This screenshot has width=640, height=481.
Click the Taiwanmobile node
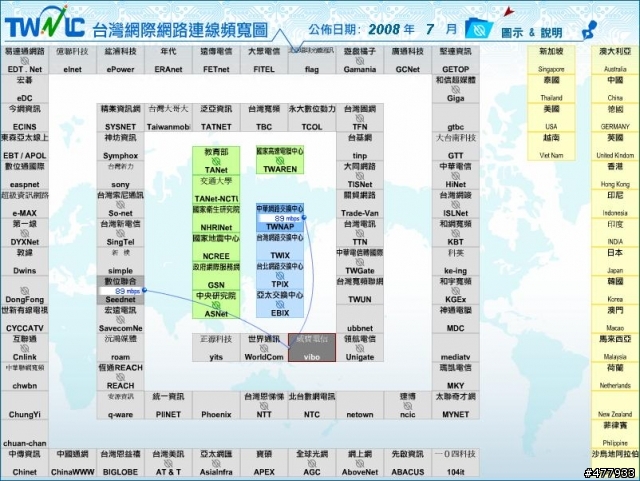168,117
